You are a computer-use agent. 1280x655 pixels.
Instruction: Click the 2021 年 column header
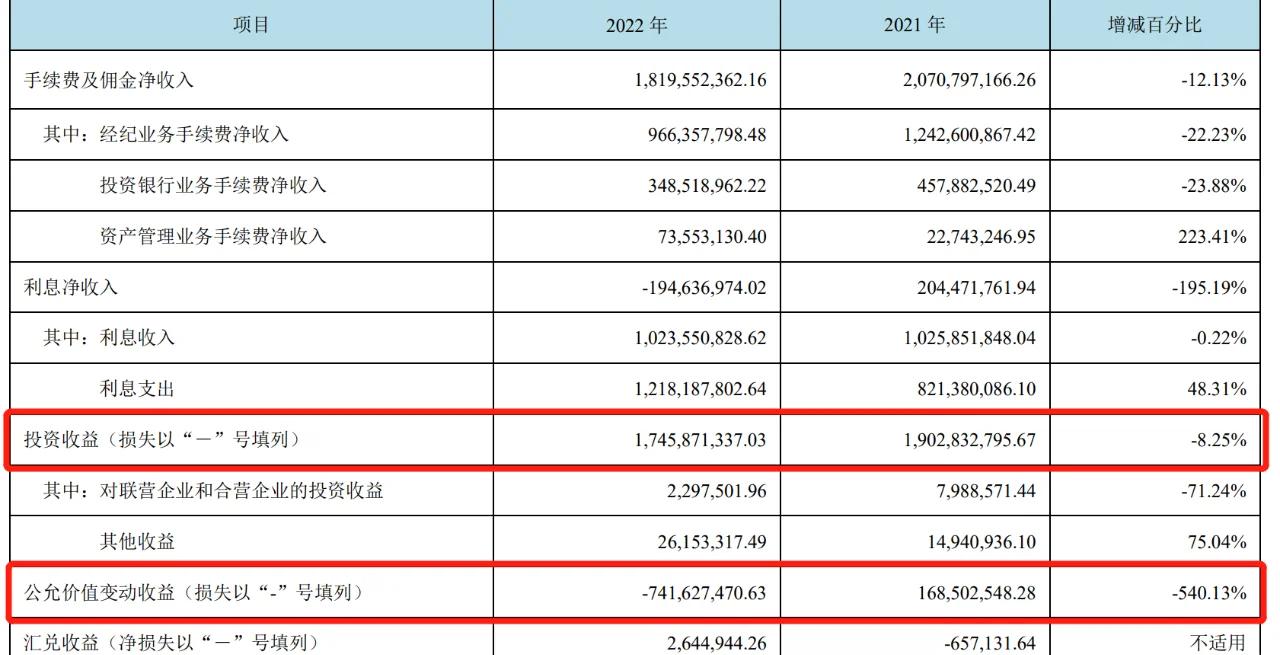coord(914,25)
